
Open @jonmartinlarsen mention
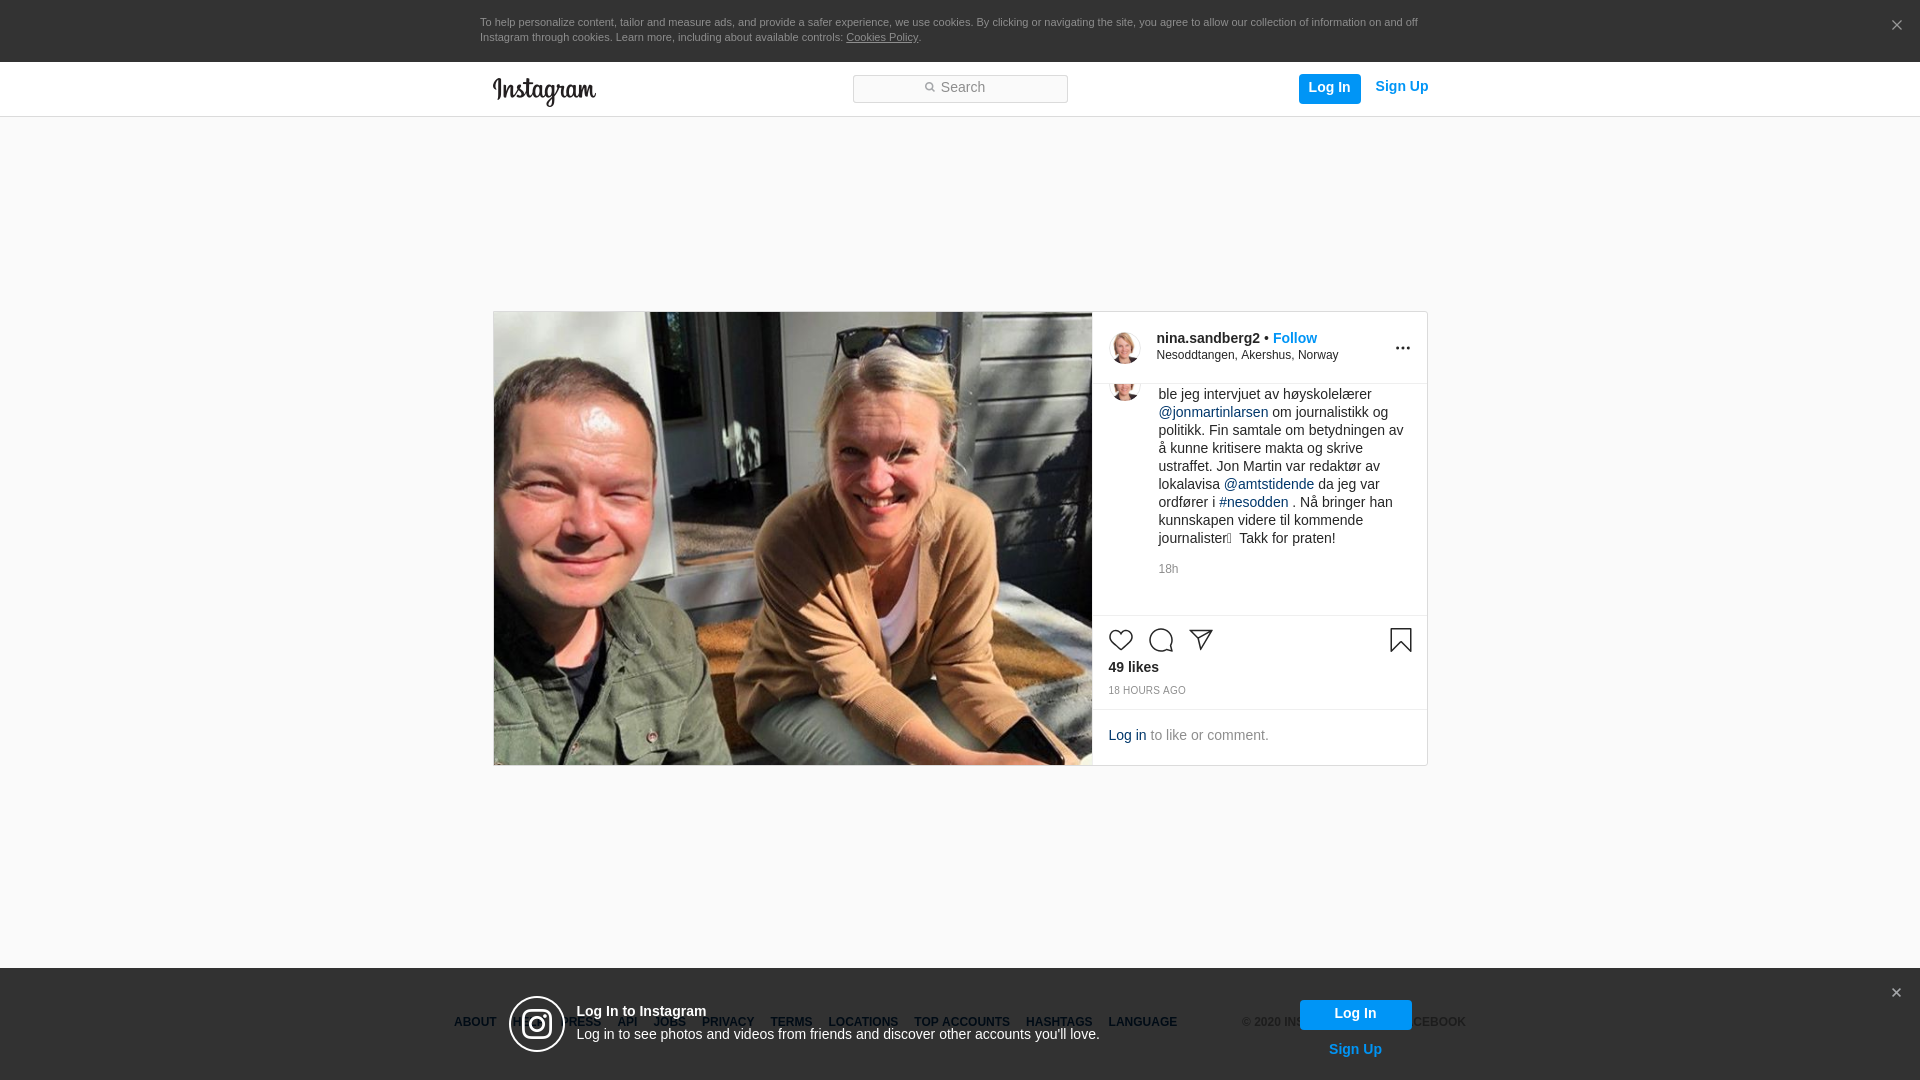tap(1213, 412)
